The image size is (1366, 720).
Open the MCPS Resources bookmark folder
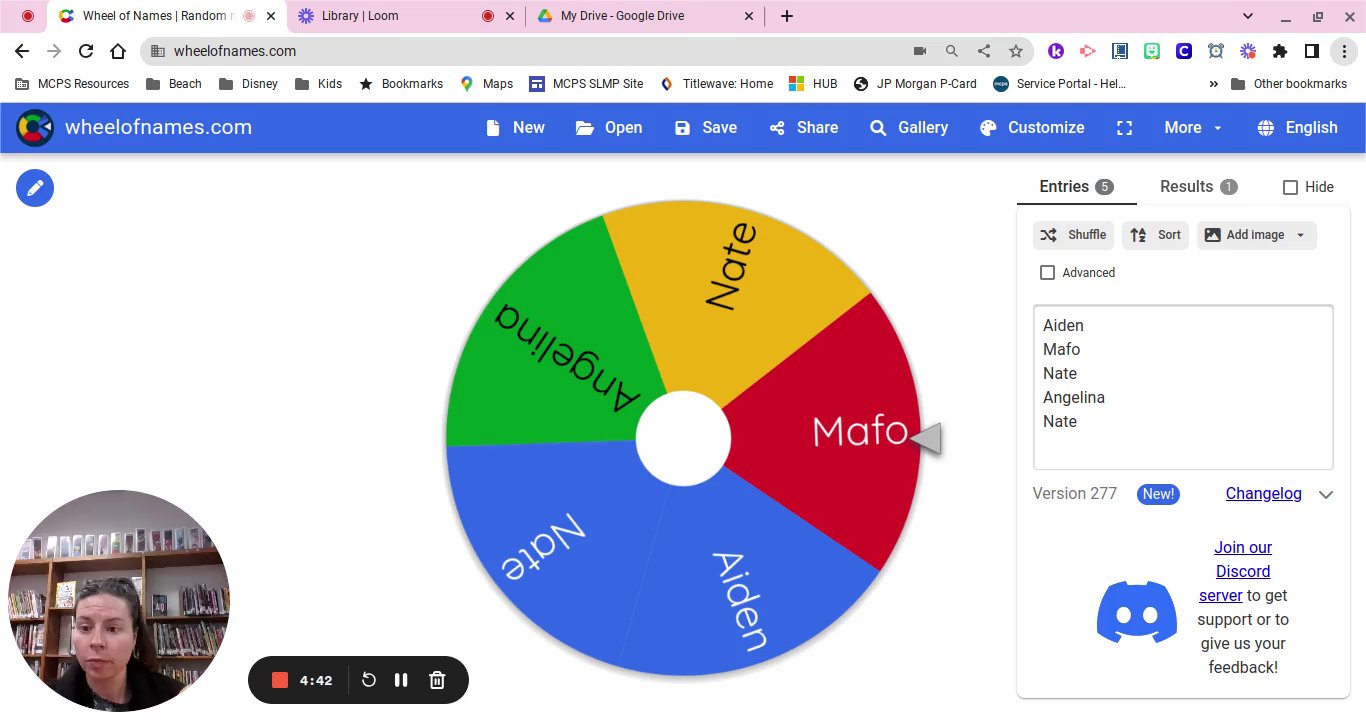[x=72, y=84]
